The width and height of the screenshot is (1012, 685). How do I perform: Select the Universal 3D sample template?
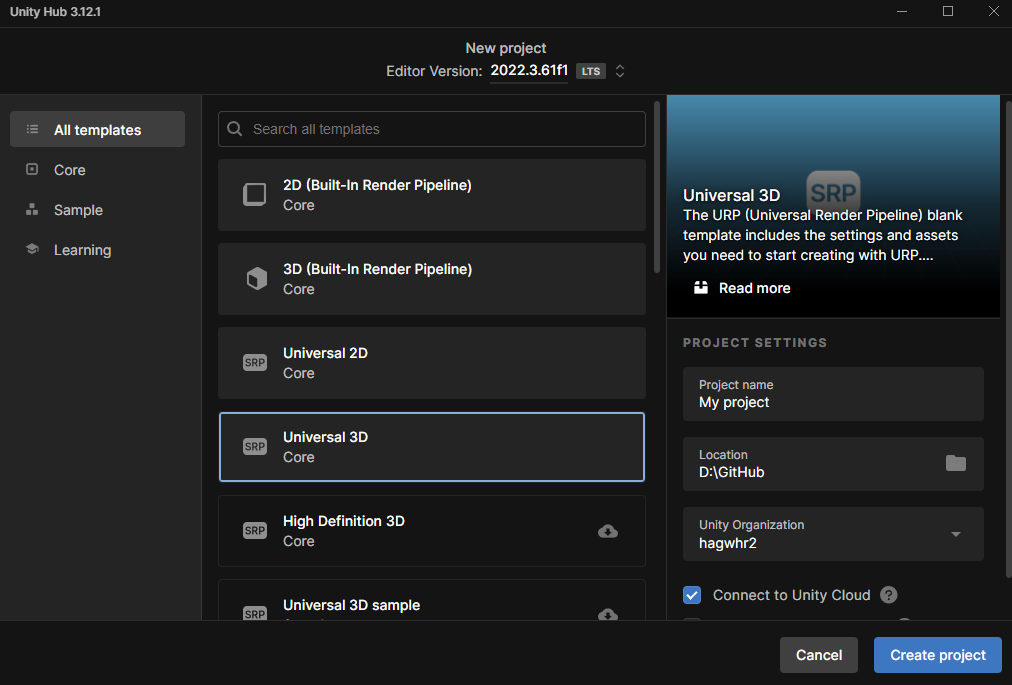tap(432, 600)
